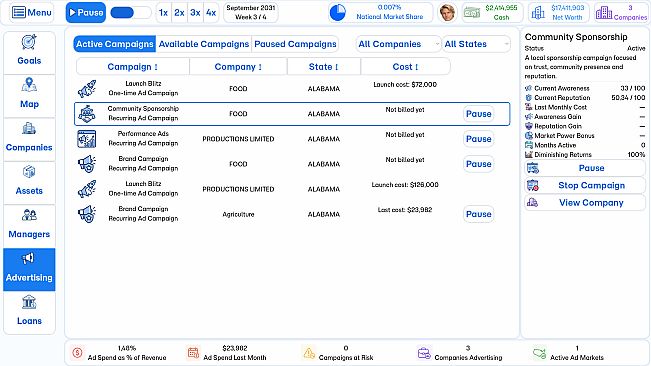Click the Last cost: $23,982 cell
Viewport: 651px width, 366px height.
click(405, 210)
